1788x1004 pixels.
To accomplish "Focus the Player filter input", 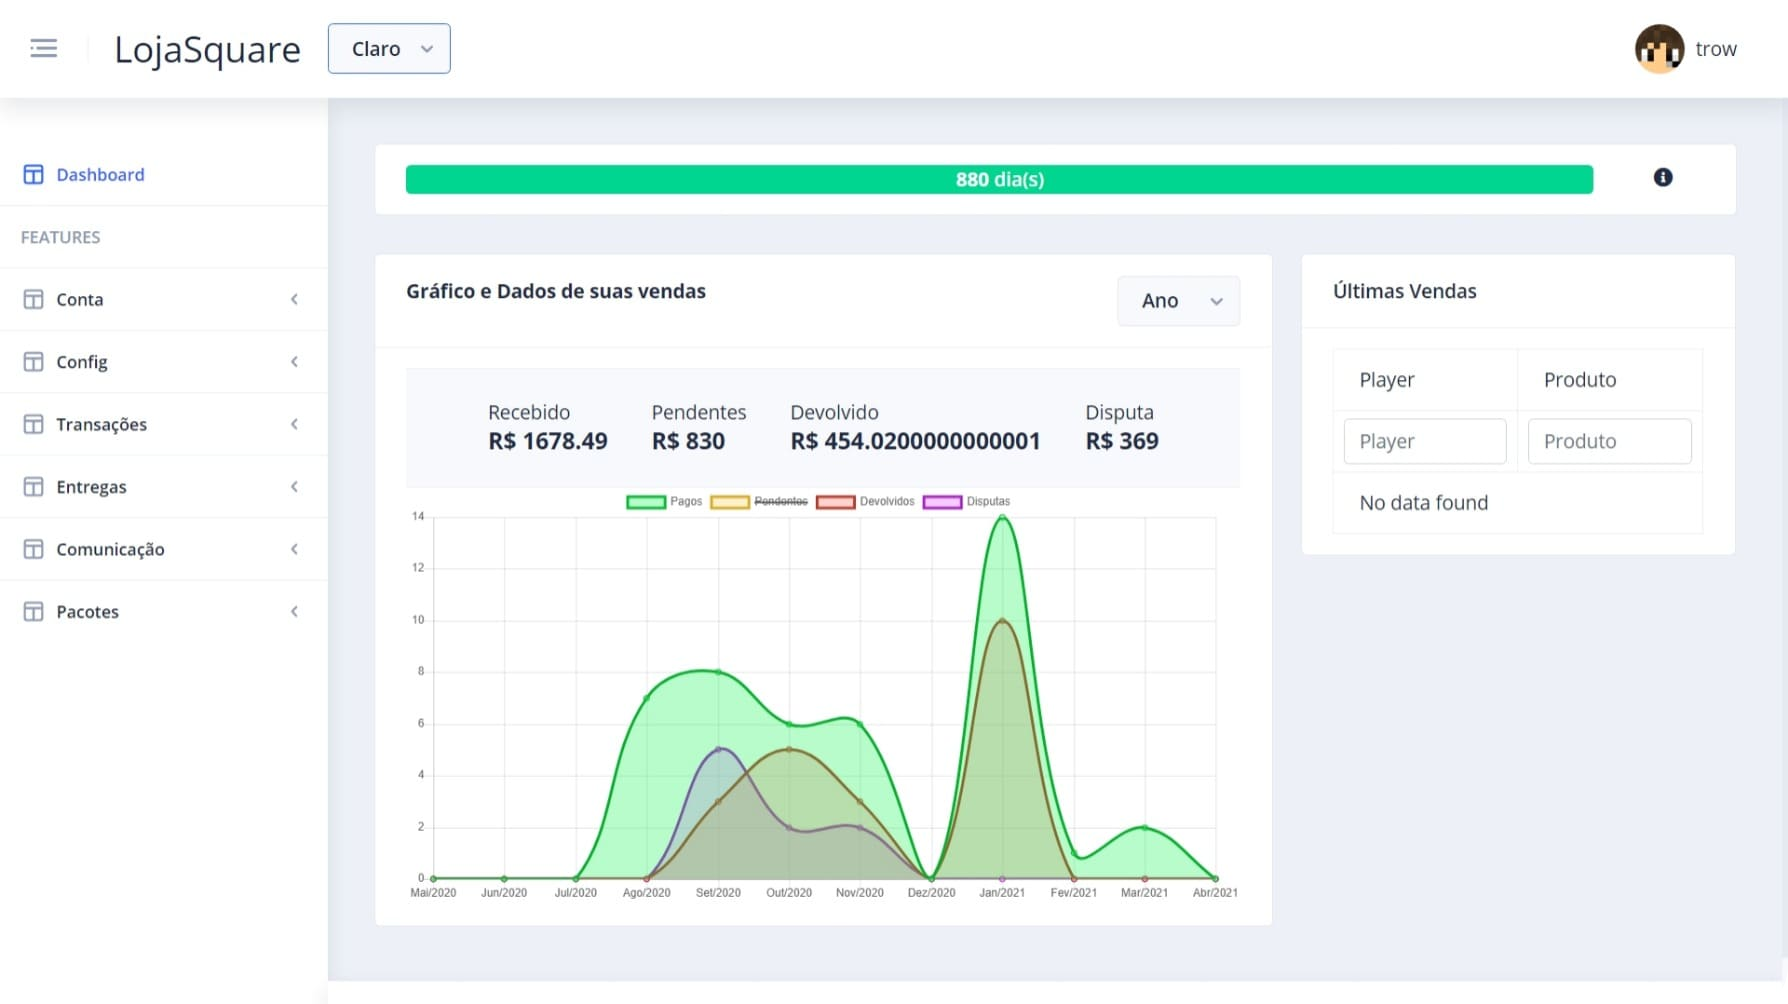I will coord(1425,441).
